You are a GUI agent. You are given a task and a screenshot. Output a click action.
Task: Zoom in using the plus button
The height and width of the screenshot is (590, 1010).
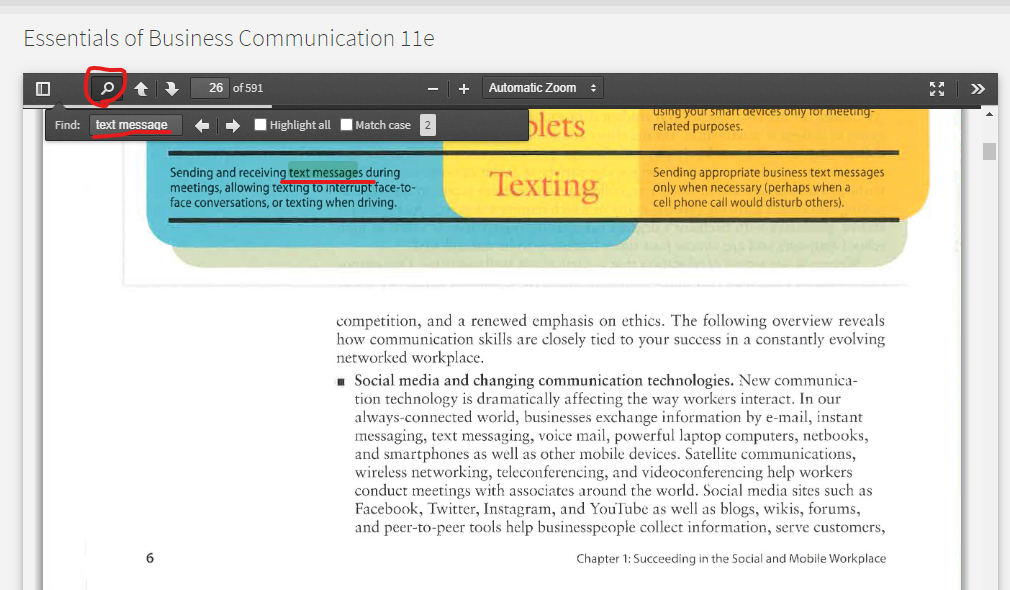pyautogui.click(x=463, y=88)
